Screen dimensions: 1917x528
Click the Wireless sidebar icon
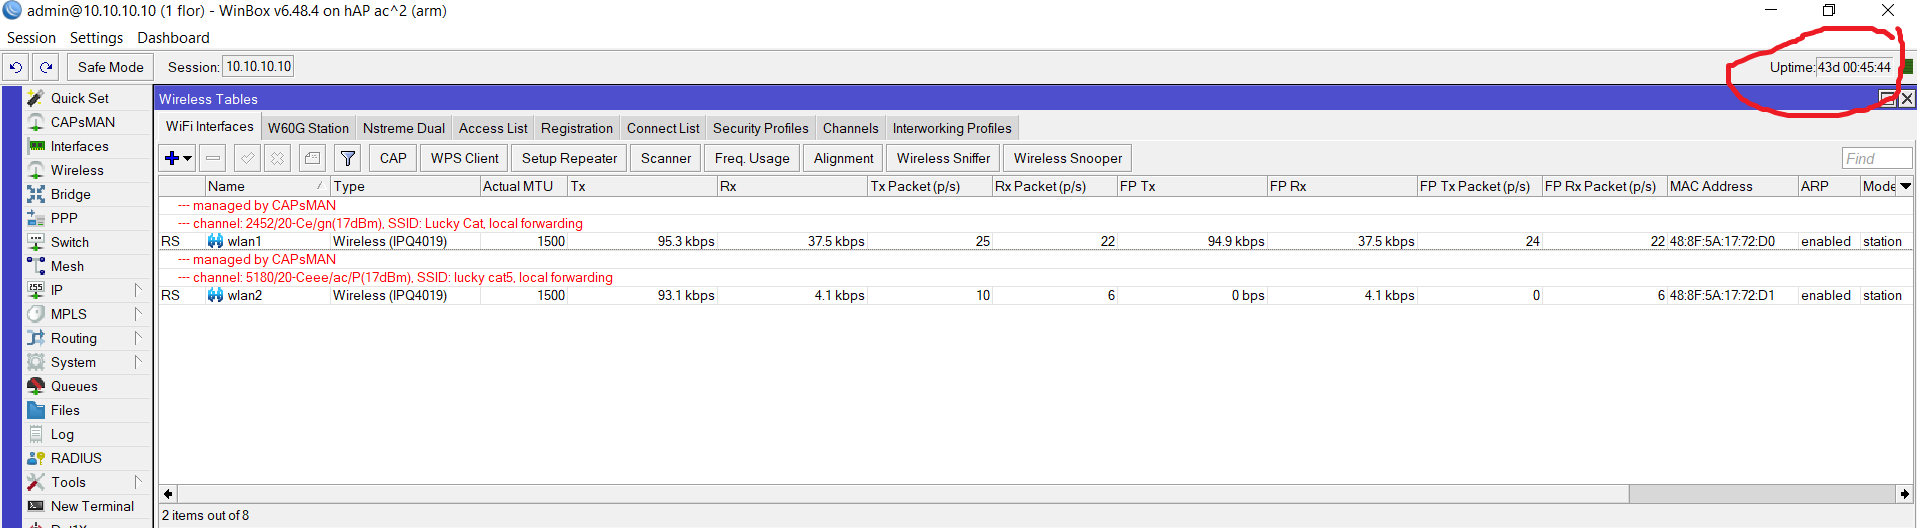36,170
